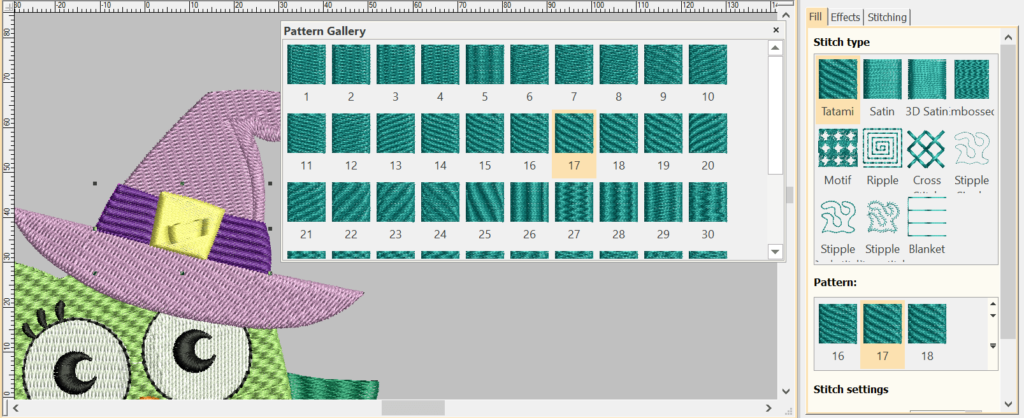Close the Pattern Gallery panel
Image resolution: width=1024 pixels, height=418 pixels.
tap(776, 31)
